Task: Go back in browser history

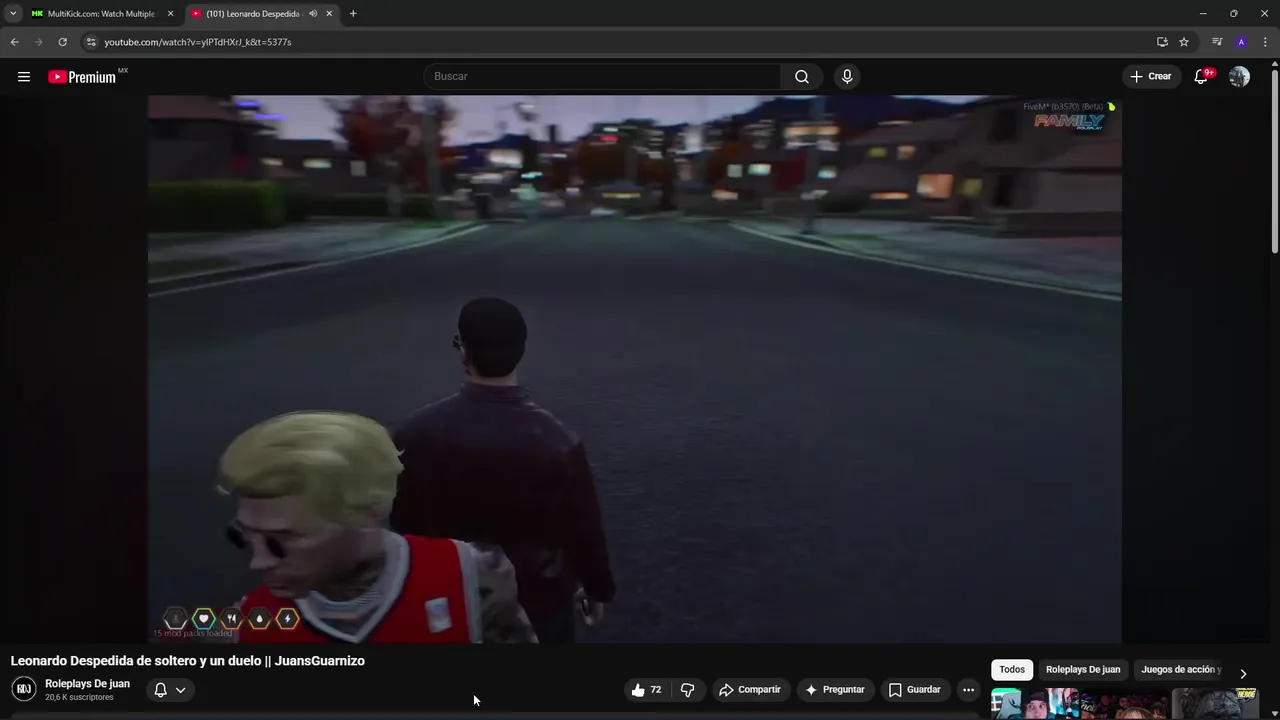Action: pyautogui.click(x=14, y=42)
